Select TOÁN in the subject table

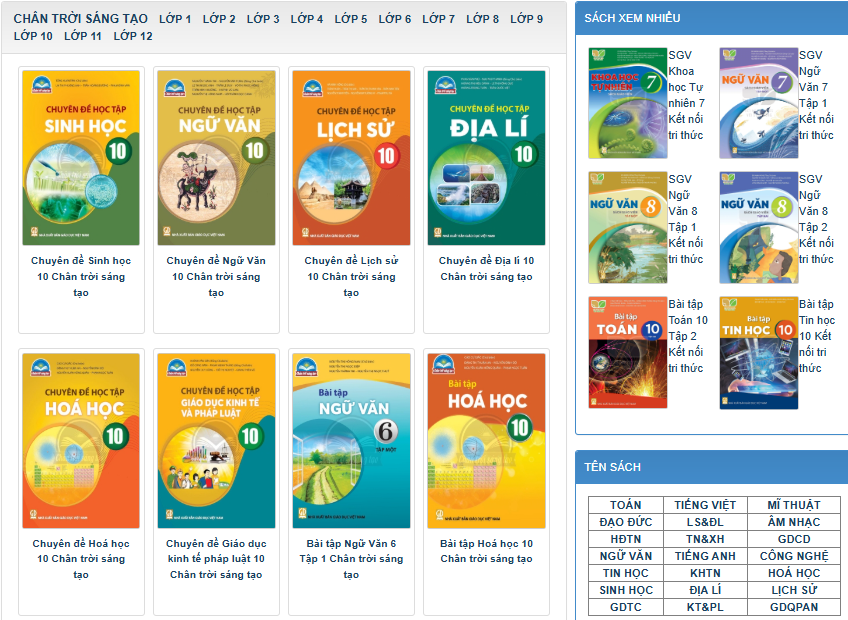point(626,505)
